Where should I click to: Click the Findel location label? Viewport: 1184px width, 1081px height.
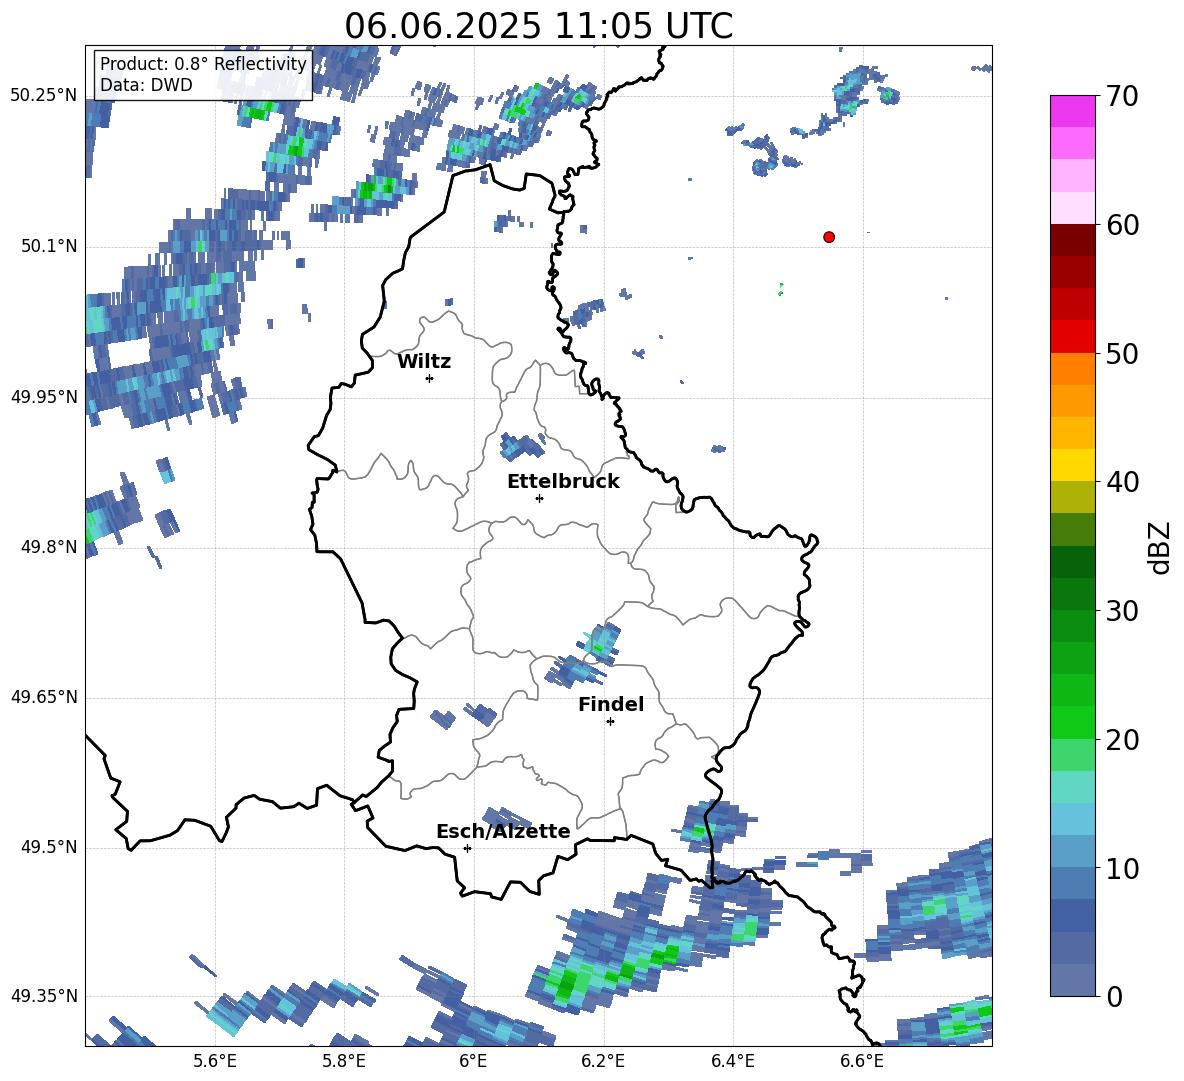pos(611,704)
